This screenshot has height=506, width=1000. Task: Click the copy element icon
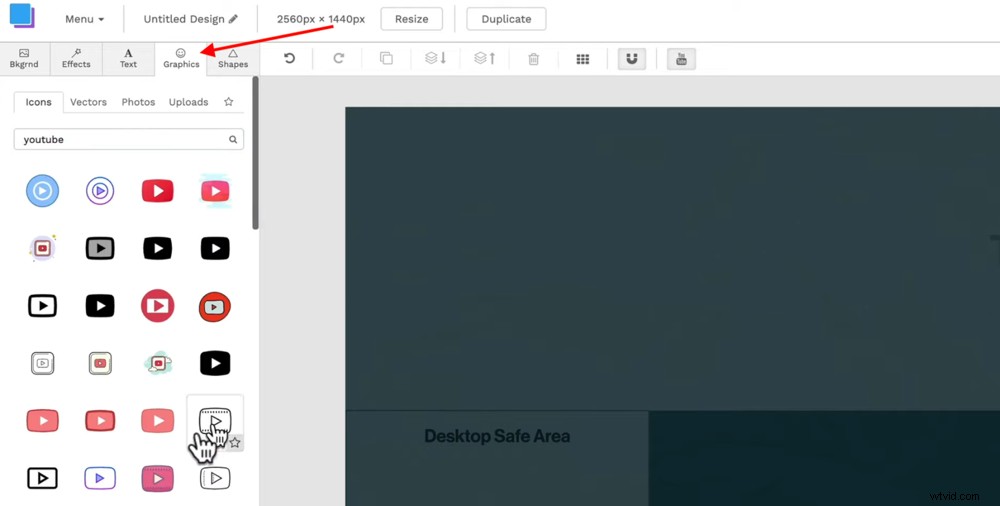[386, 59]
